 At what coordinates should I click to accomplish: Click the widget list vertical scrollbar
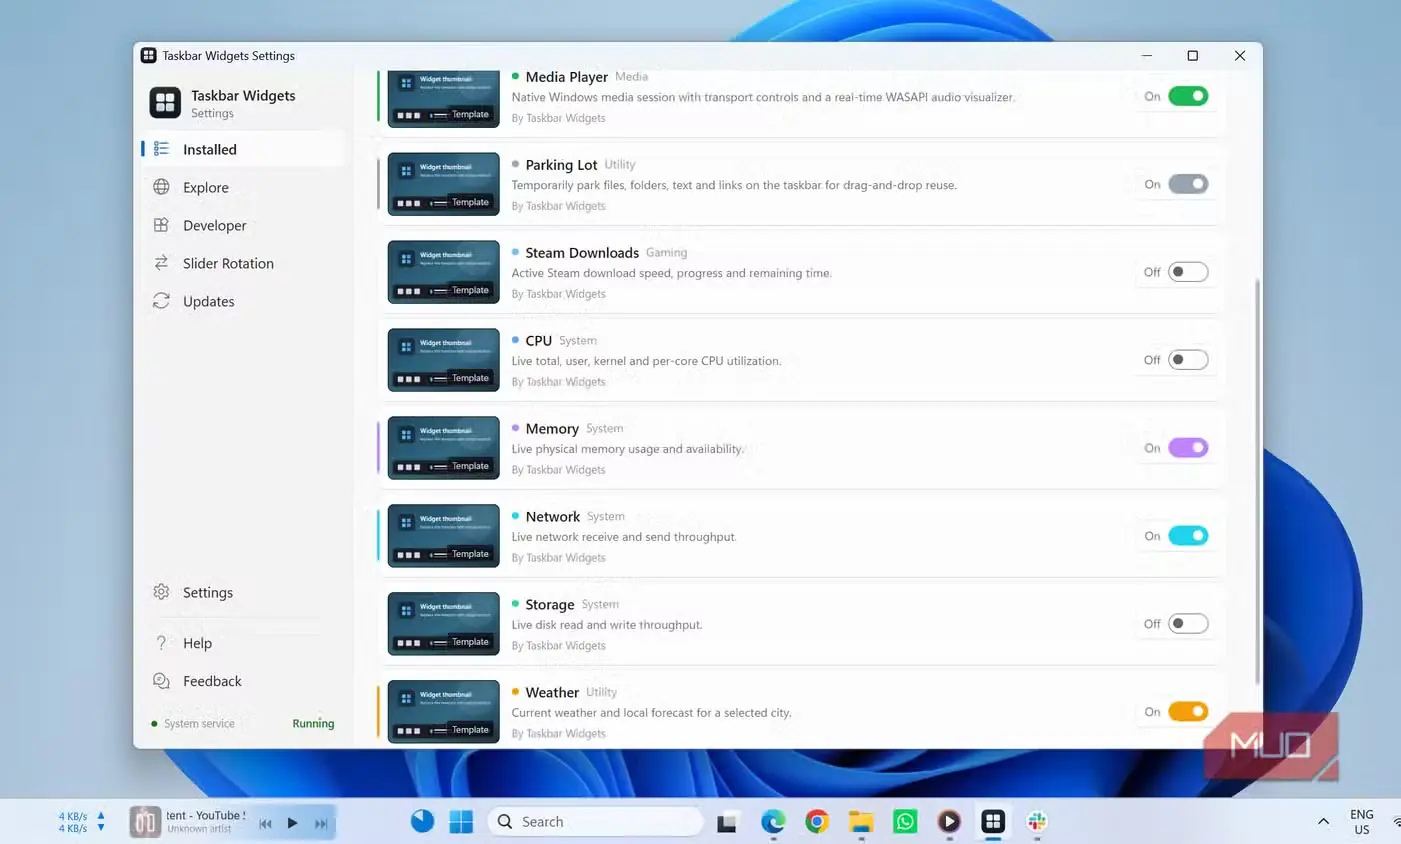click(1256, 482)
